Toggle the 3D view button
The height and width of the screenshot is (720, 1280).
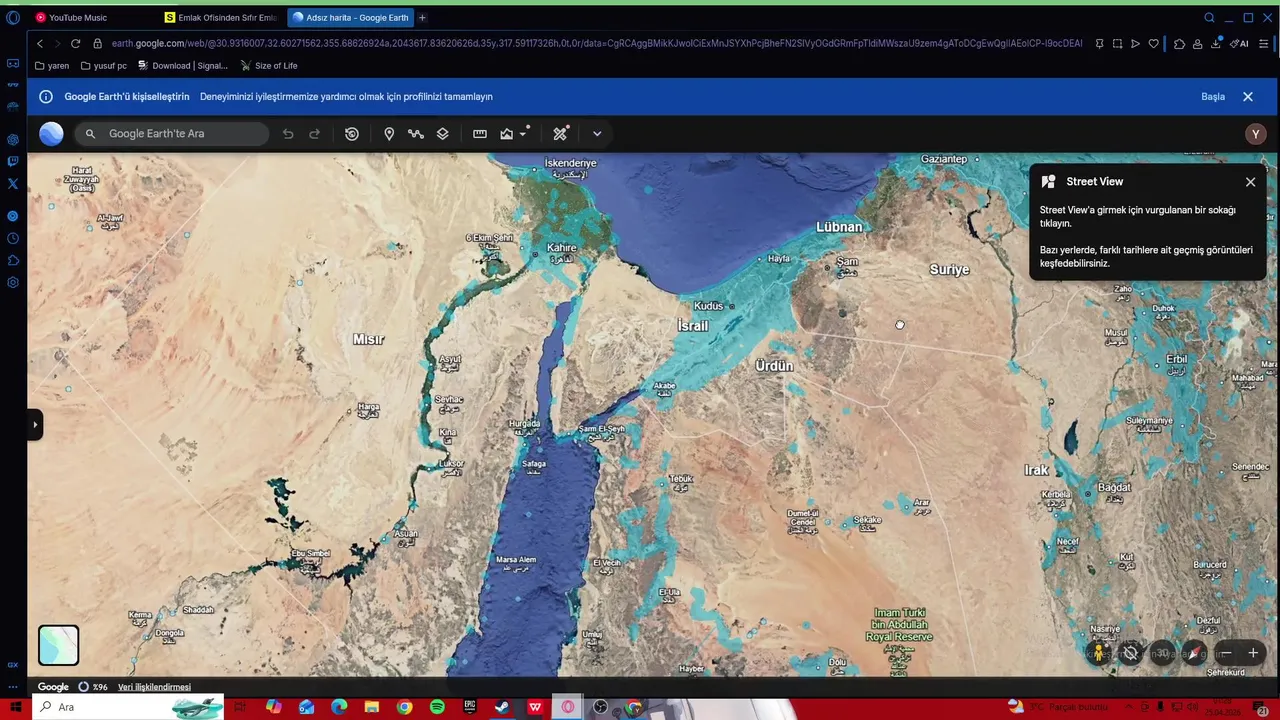pyautogui.click(x=1162, y=653)
